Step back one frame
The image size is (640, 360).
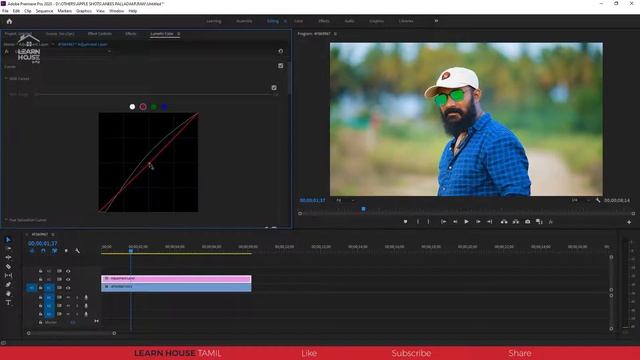pos(455,222)
